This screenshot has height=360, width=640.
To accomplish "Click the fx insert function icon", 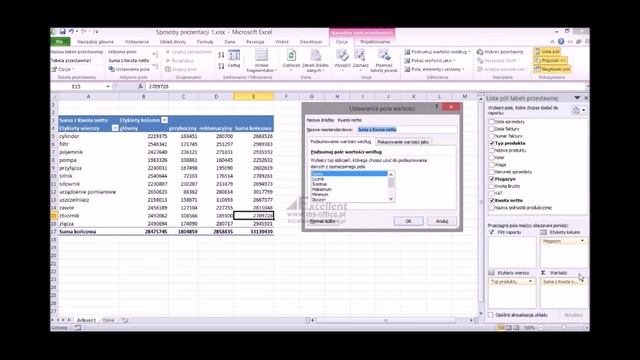I will click(140, 87).
